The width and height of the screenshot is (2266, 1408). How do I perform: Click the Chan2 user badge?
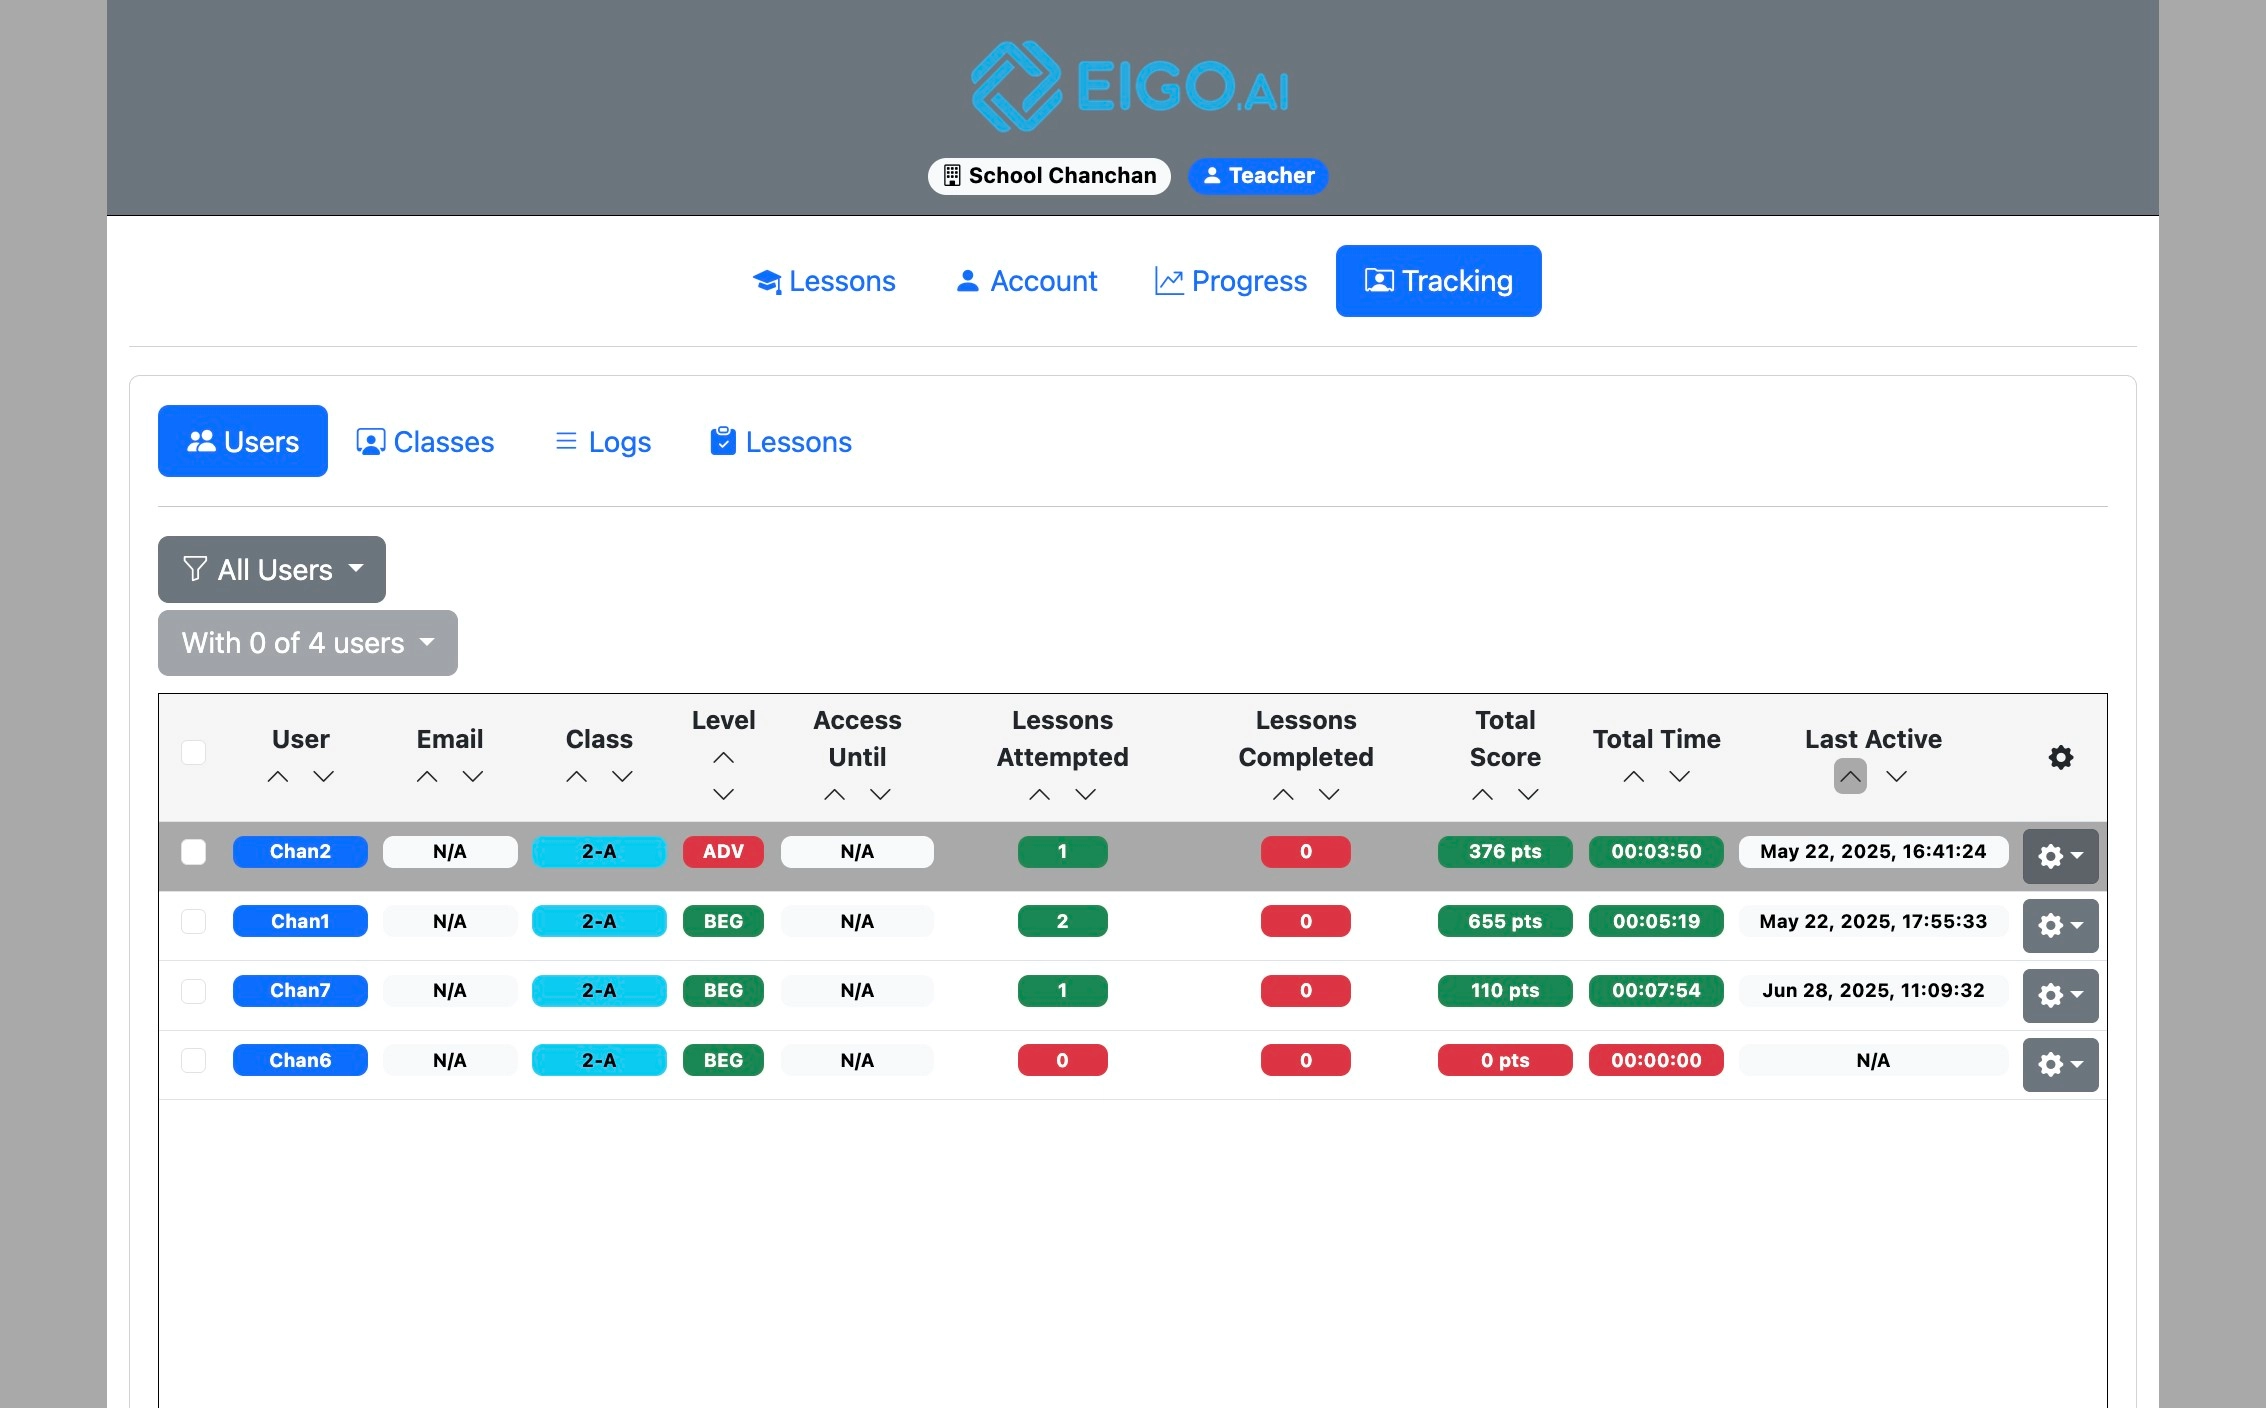coord(300,852)
